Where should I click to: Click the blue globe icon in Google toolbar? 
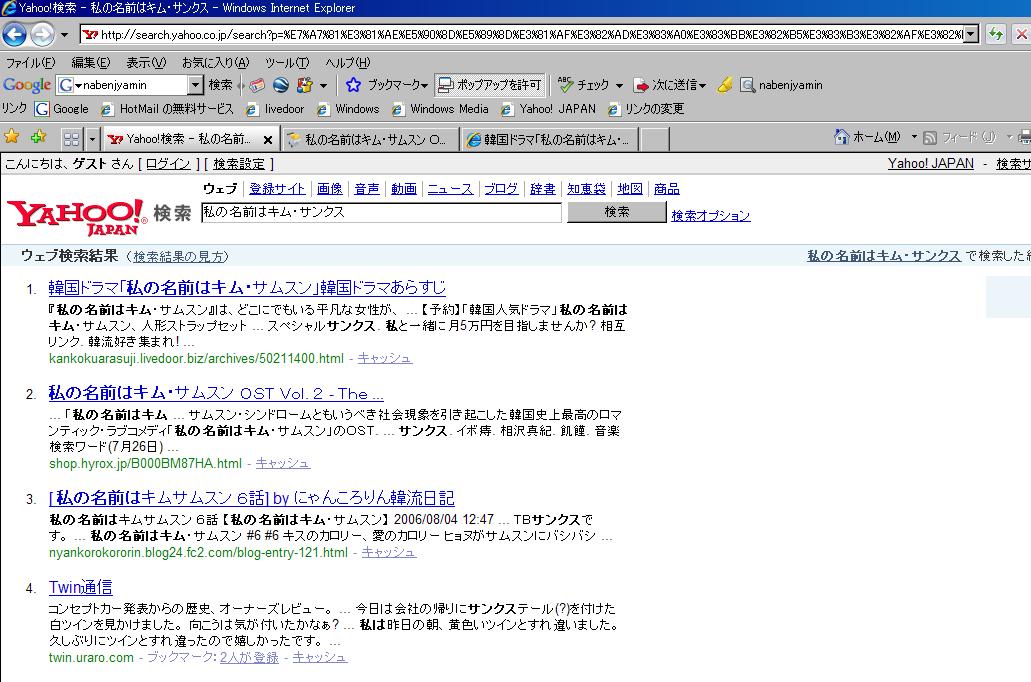click(x=281, y=85)
